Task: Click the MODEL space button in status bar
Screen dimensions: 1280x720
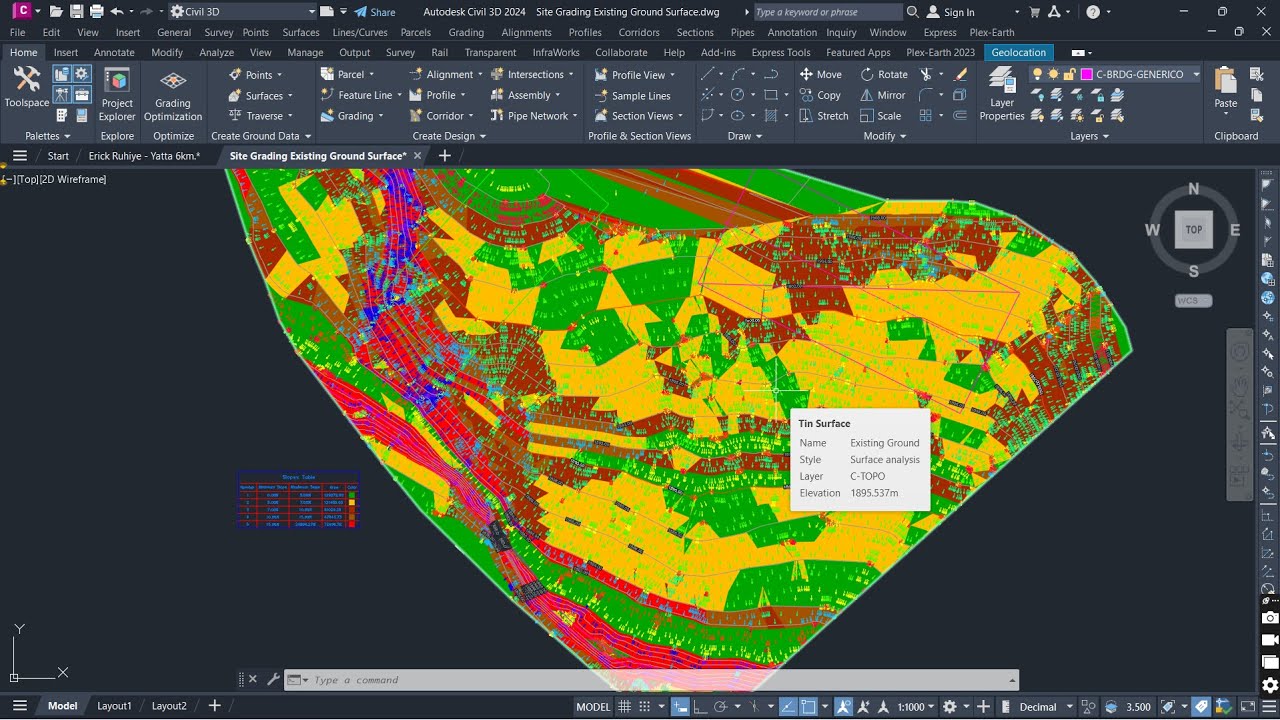Action: click(x=593, y=707)
